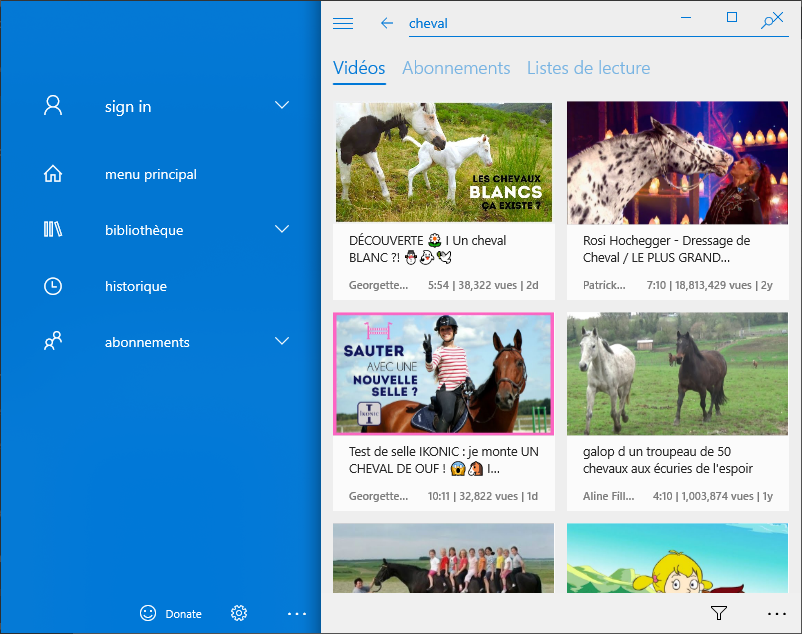
Task: Open video titled DÉCOUVERTE Un cheval BLANC
Action: (428, 249)
